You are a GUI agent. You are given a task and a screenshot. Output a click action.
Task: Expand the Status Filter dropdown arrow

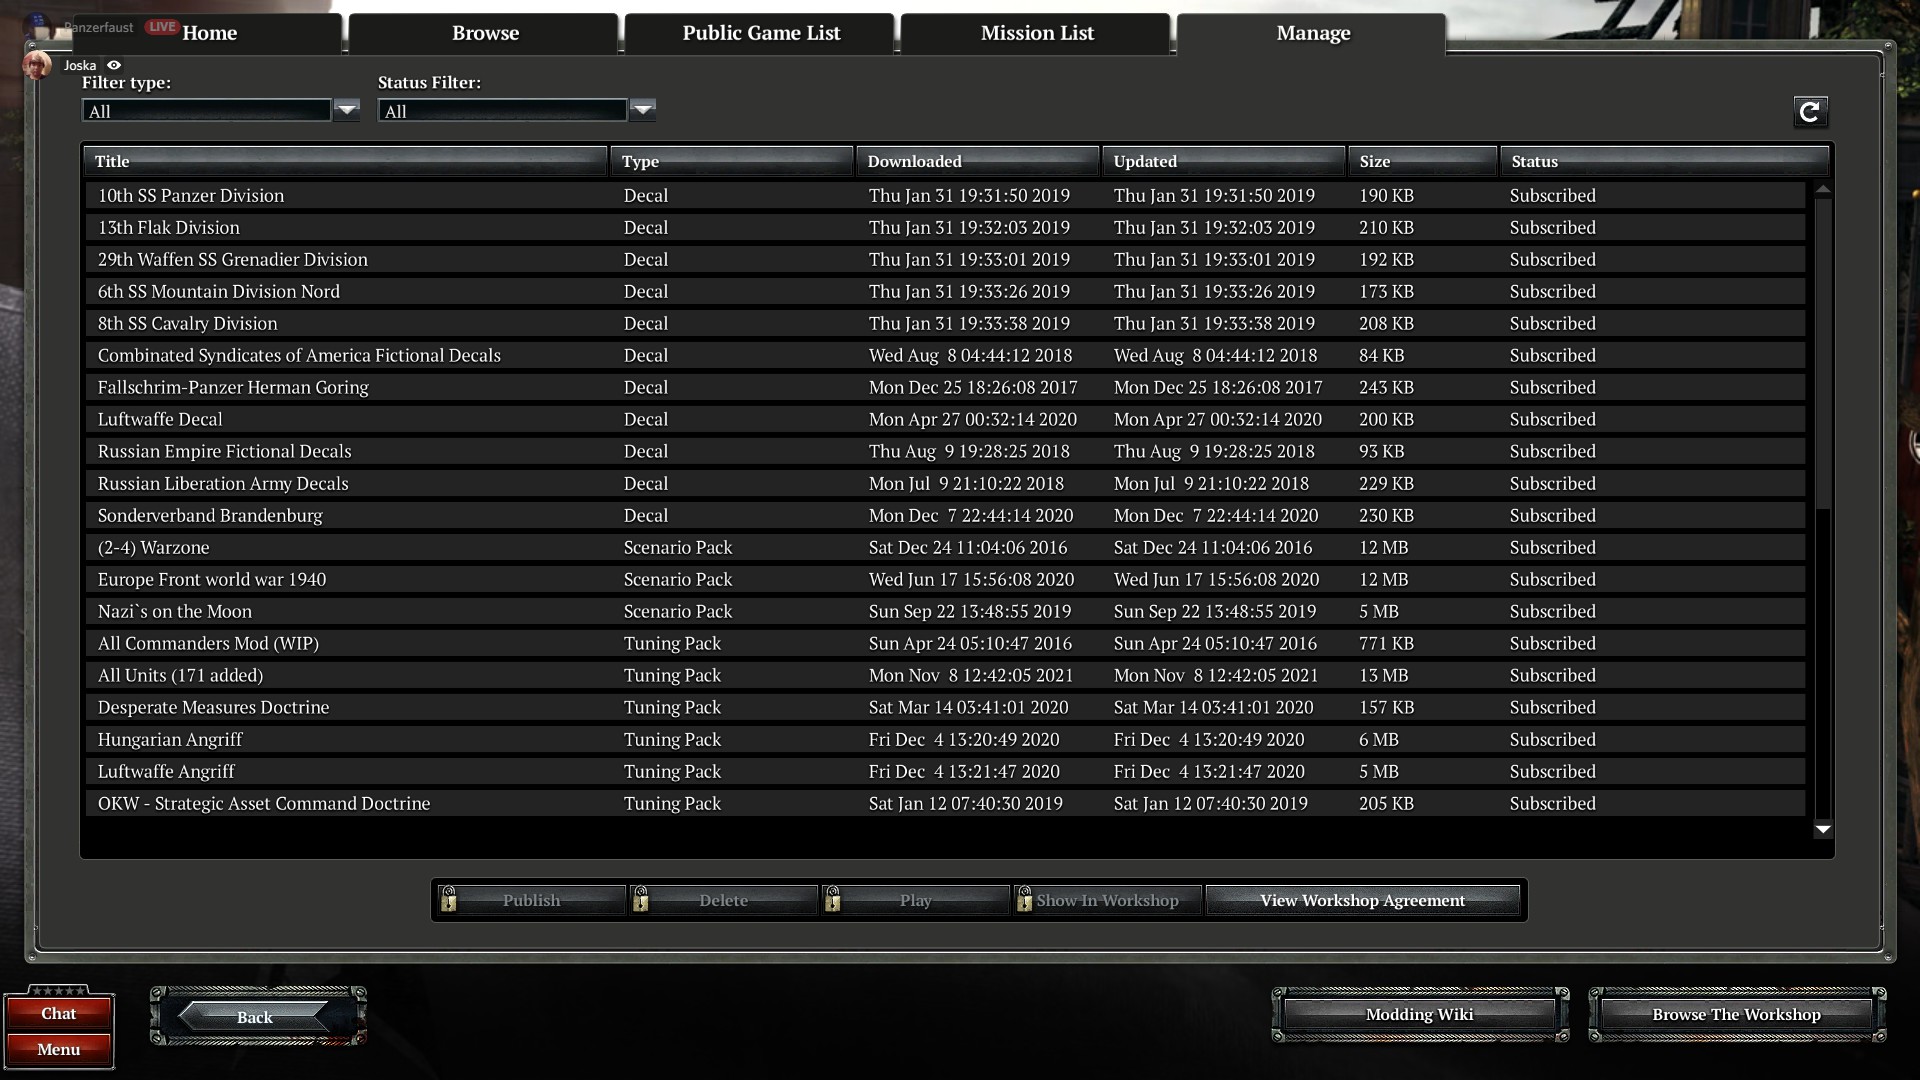coord(643,109)
